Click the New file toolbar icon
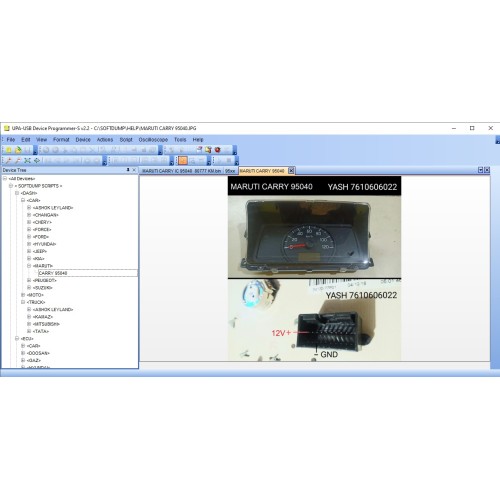 9,150
